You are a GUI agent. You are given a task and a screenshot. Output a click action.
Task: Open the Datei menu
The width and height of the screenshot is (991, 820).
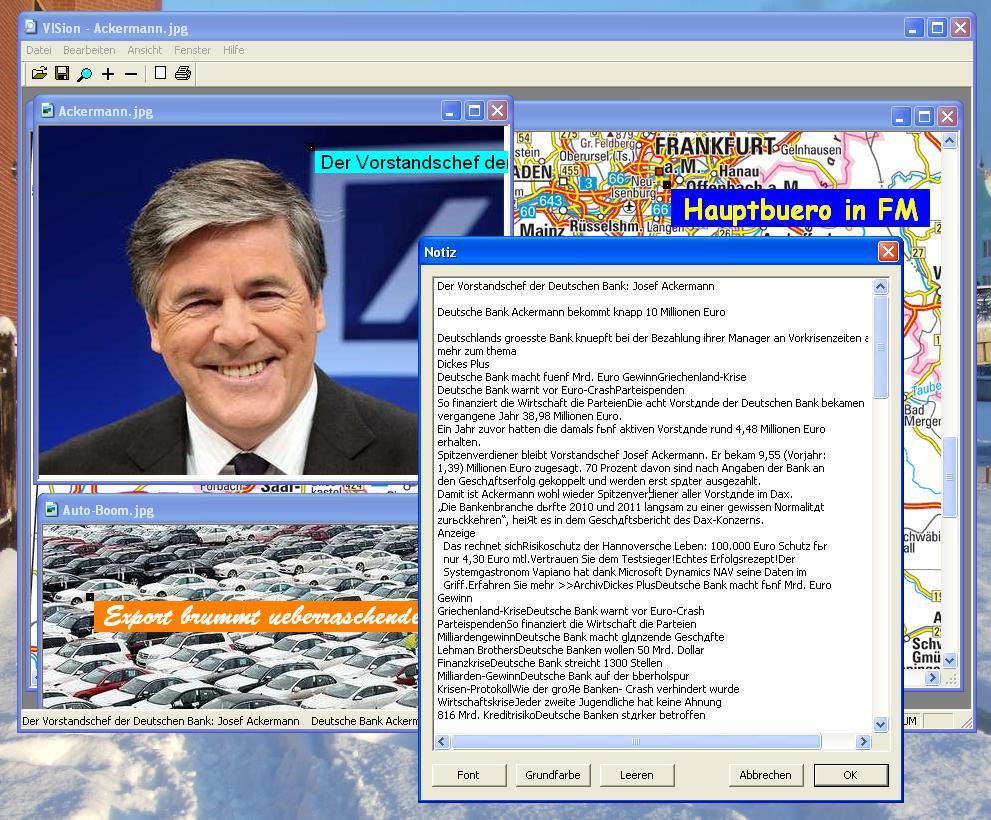click(x=39, y=50)
